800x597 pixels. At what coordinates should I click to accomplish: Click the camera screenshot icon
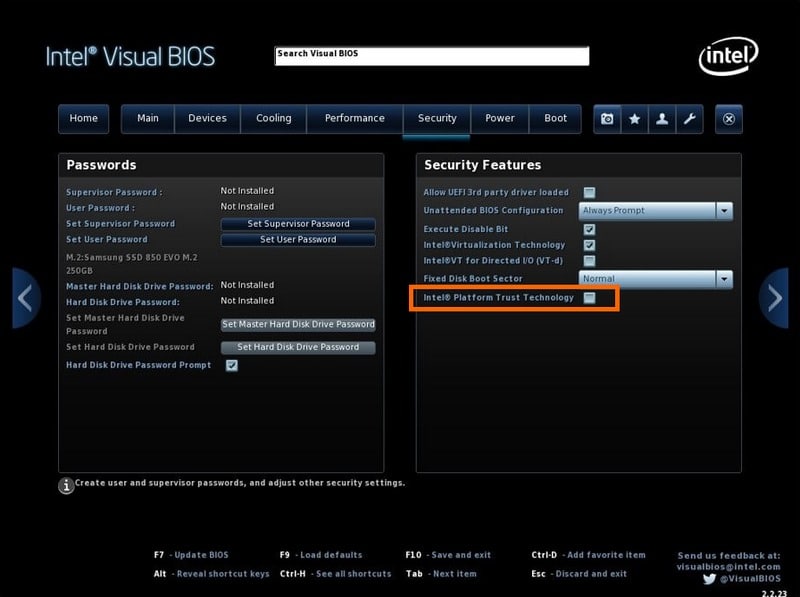point(607,119)
